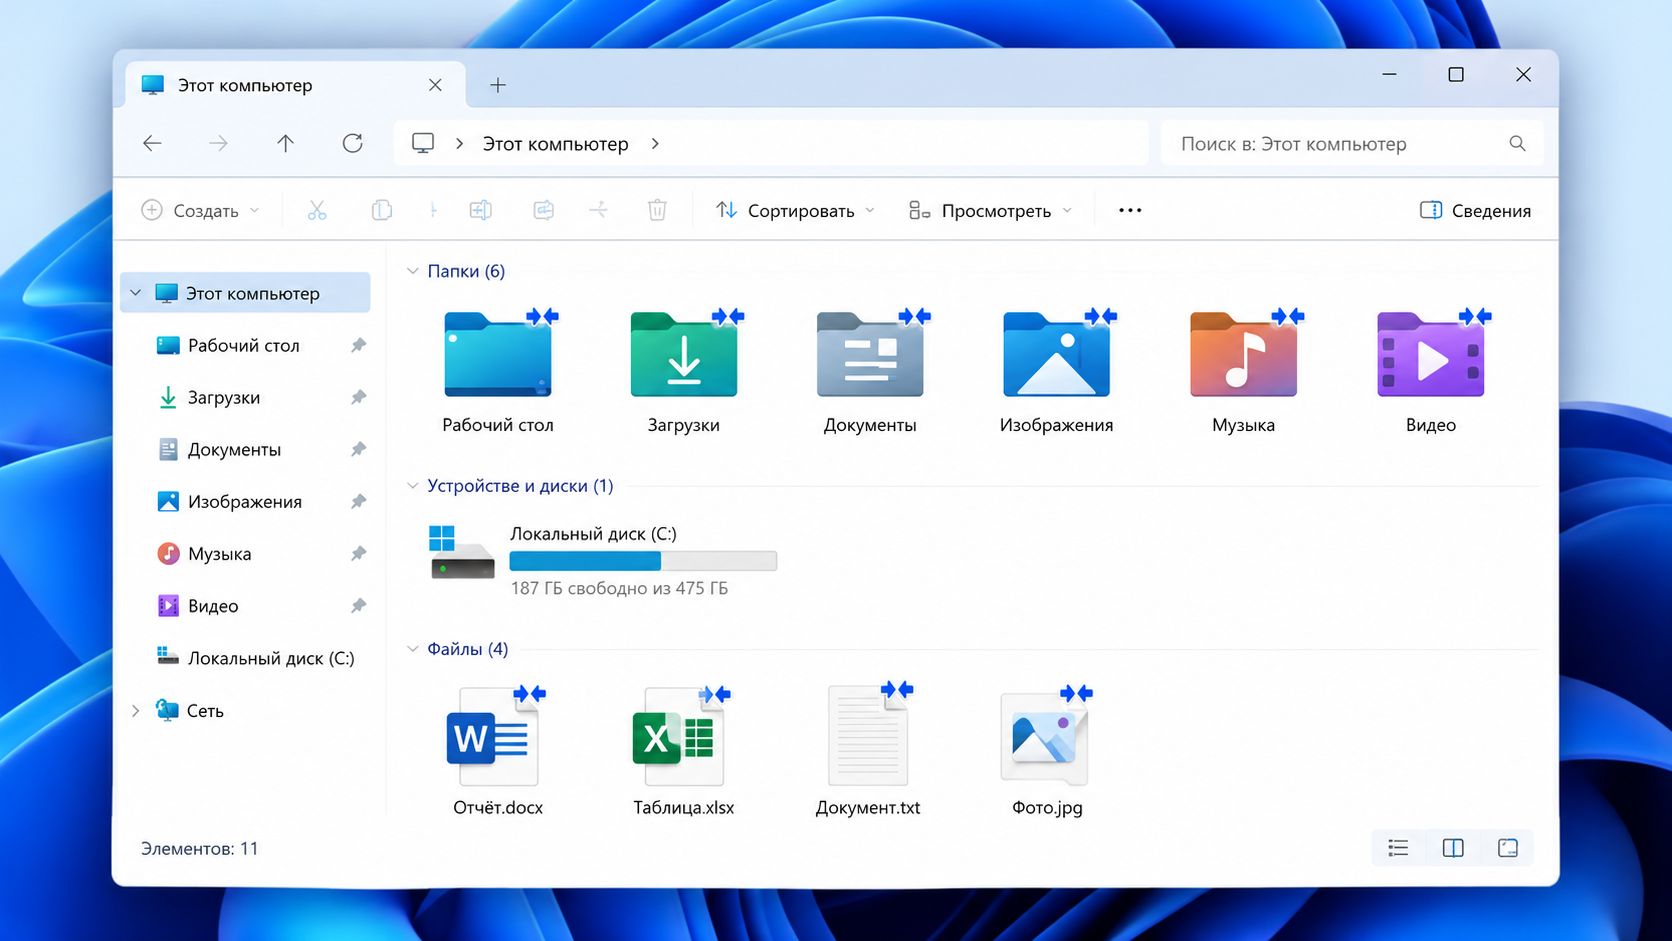
Task: Expand the Сеть tree node
Action: click(x=136, y=711)
